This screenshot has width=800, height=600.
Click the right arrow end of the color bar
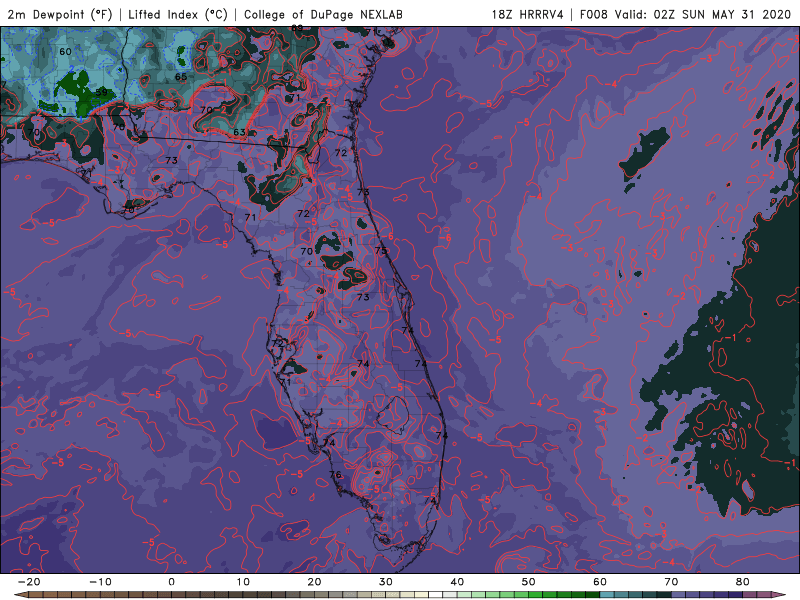coord(779,595)
